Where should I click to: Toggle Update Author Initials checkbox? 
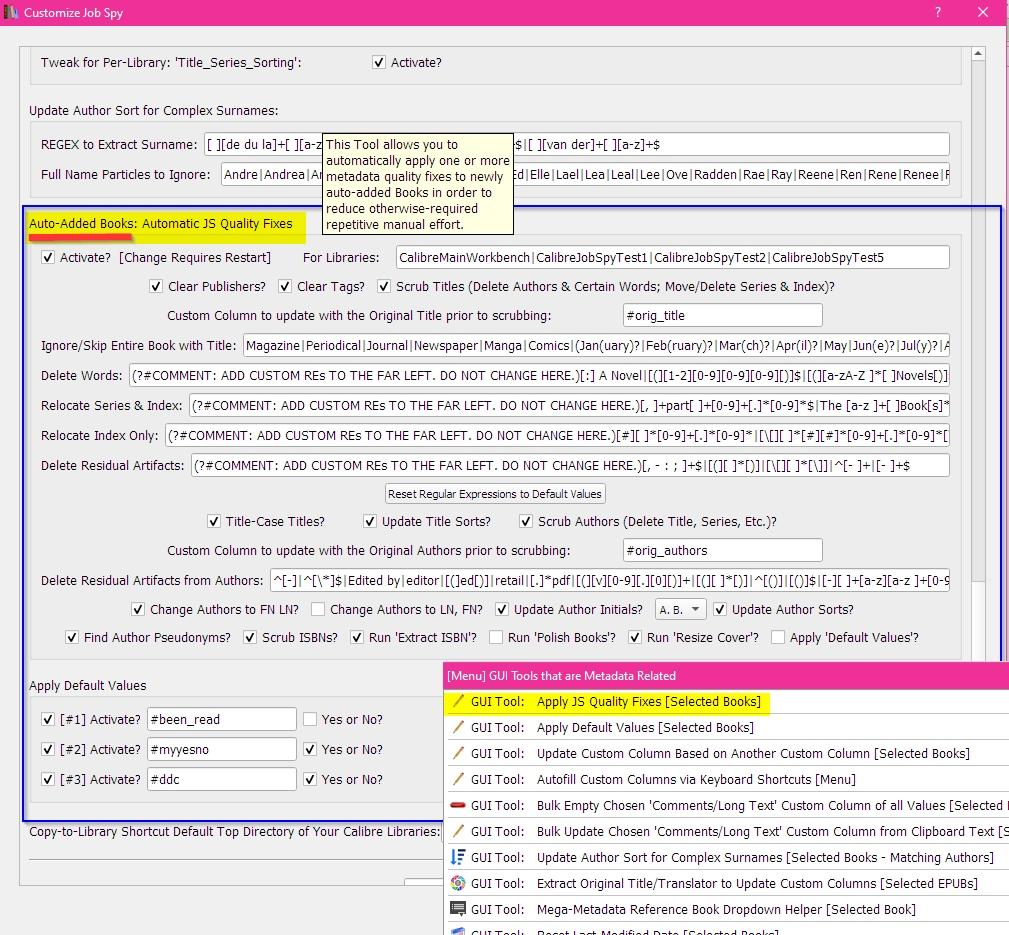(502, 609)
